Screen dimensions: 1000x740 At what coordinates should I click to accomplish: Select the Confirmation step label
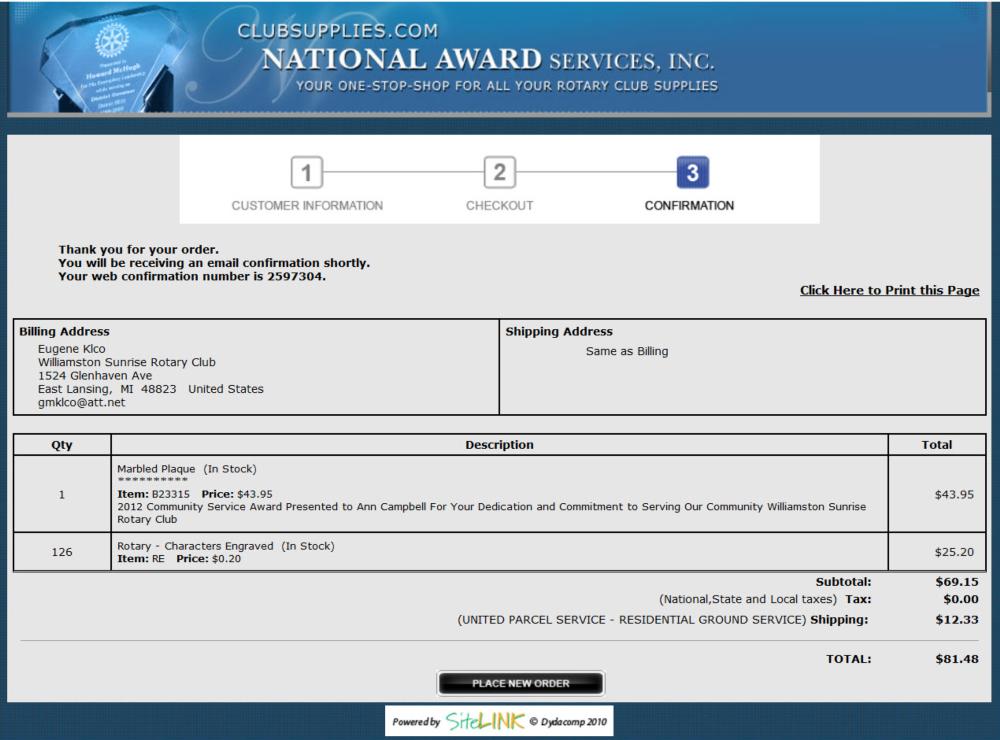coord(689,205)
